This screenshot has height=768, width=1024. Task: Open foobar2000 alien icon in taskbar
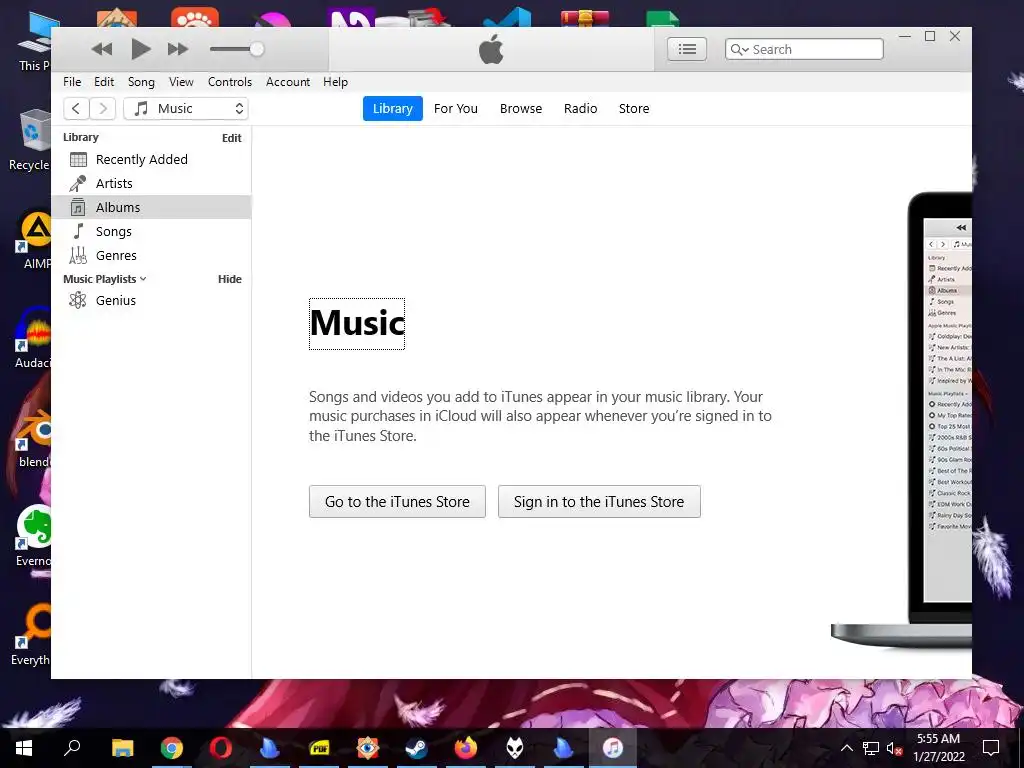515,748
